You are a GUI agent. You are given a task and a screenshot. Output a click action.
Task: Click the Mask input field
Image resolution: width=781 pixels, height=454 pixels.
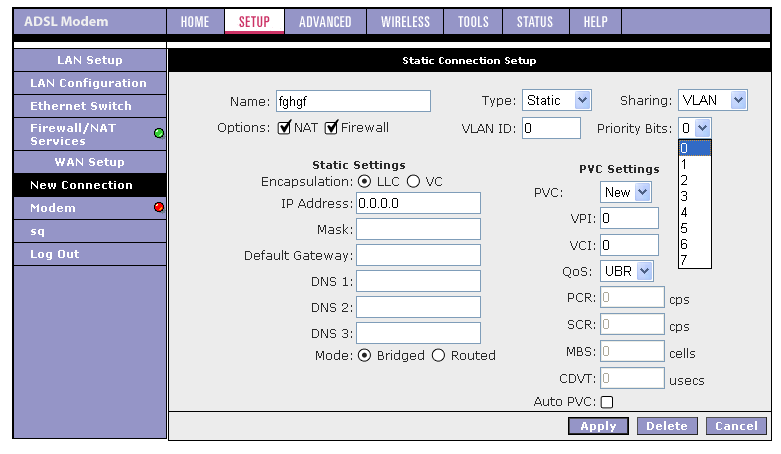click(418, 229)
